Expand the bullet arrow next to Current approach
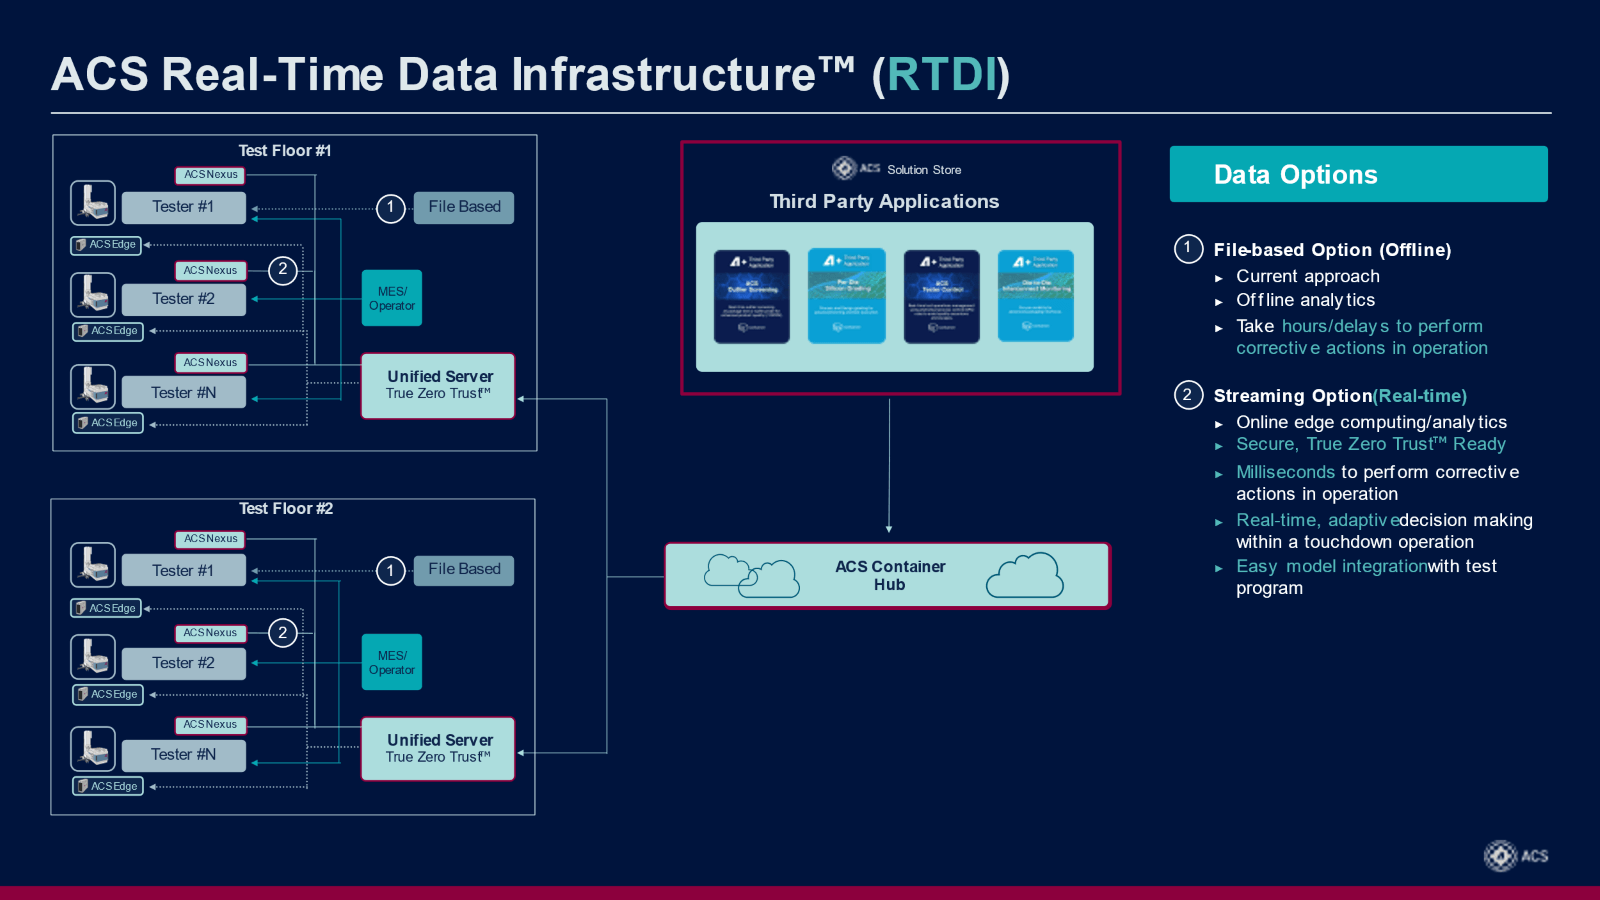 click(x=1219, y=277)
